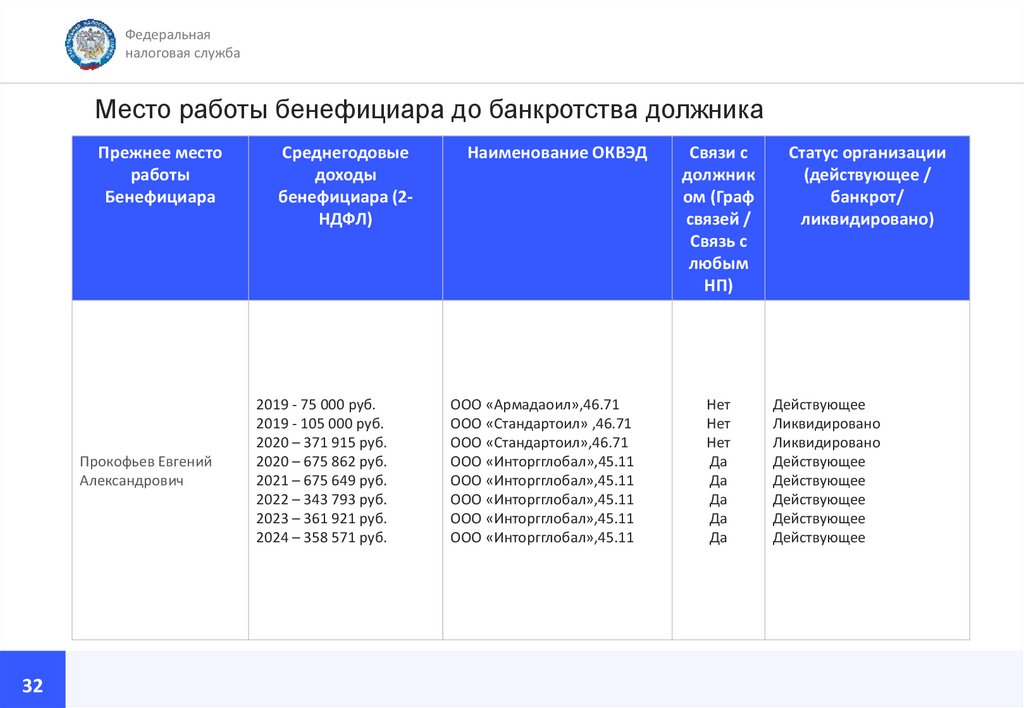Click the income entry '2020 – 675 862 руб.'
This screenshot has width=1024, height=708.
pyautogui.click(x=321, y=461)
